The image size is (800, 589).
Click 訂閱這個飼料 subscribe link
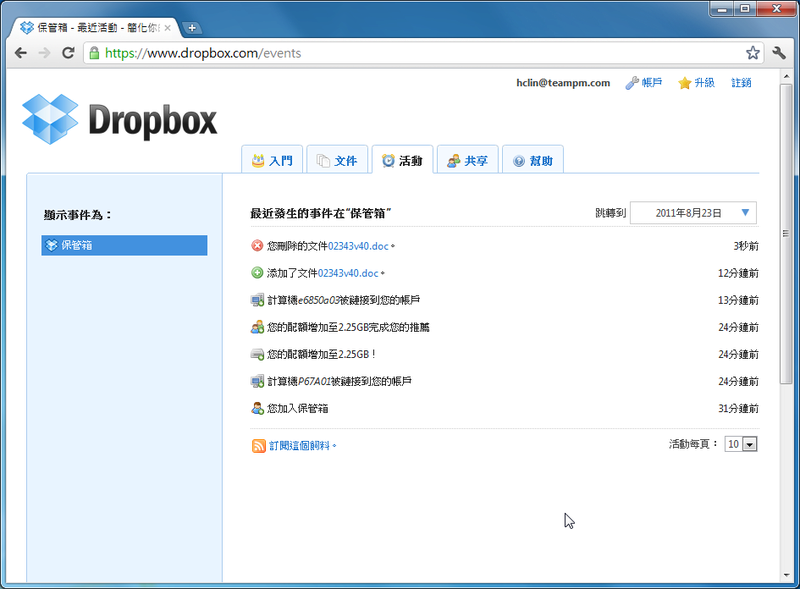[x=299, y=446]
